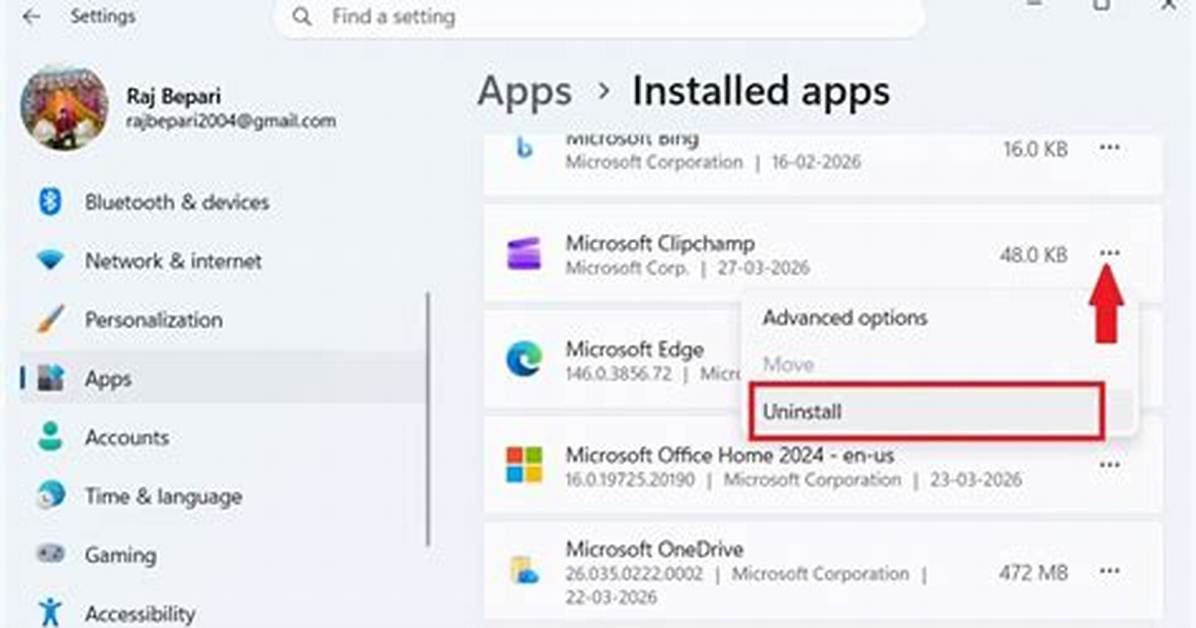Click the sidebar vertical scrollbar
This screenshot has width=1196, height=628.
pyautogui.click(x=428, y=420)
